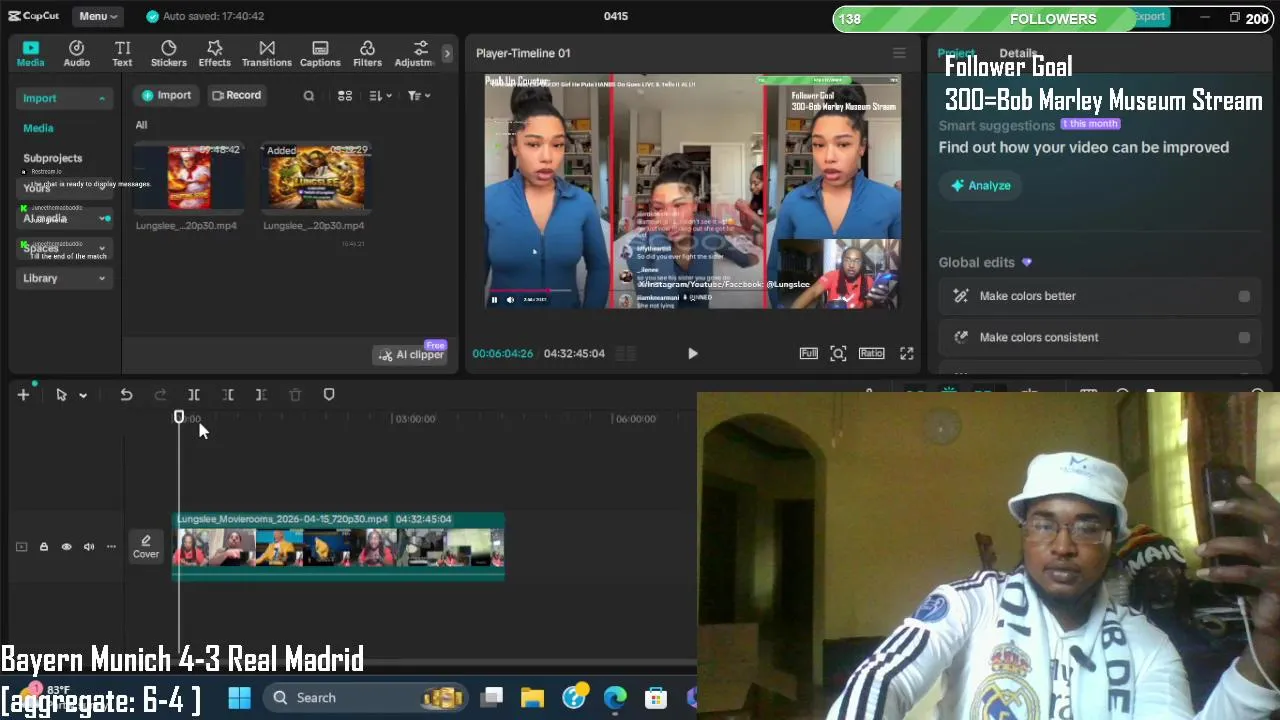Hide the main video track
This screenshot has width=1280, height=720.
coord(66,547)
